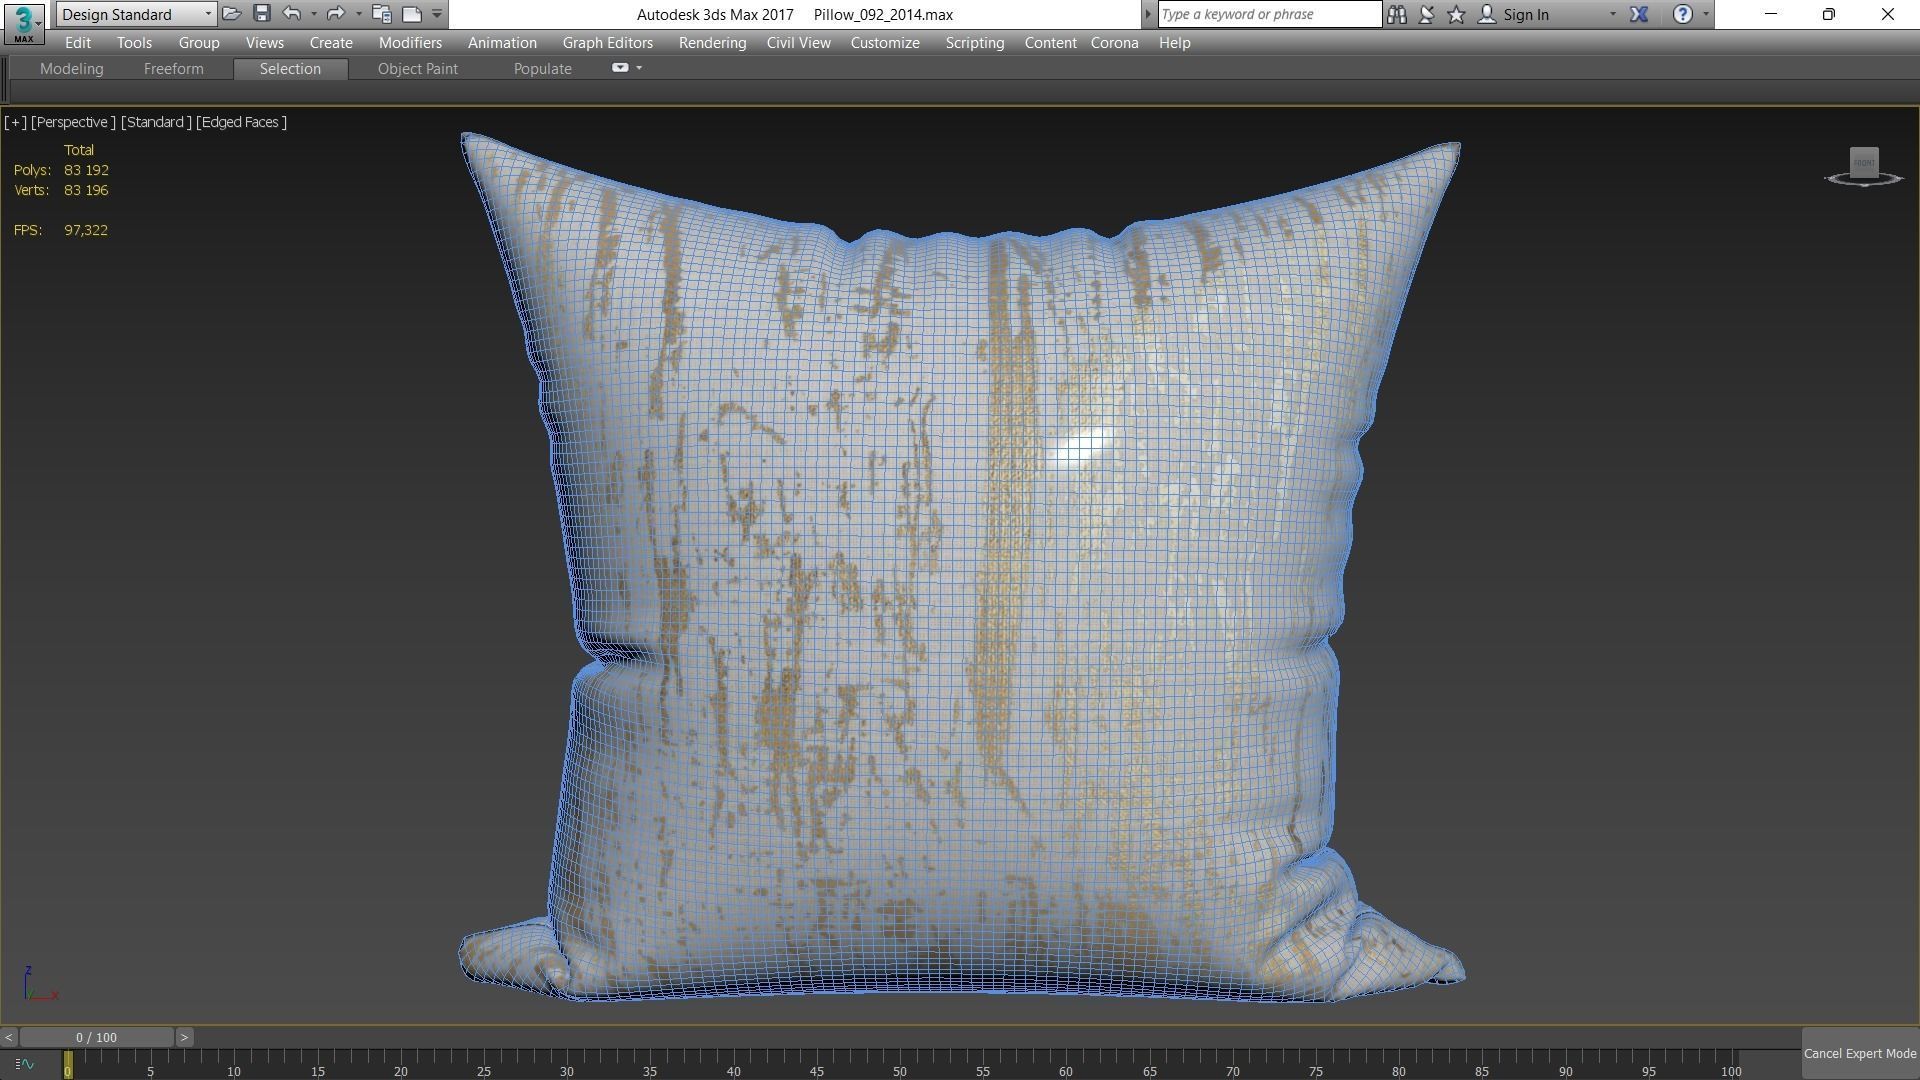This screenshot has height=1080, width=1920.
Task: Expand the Undo history dropdown arrow
Action: point(314,14)
